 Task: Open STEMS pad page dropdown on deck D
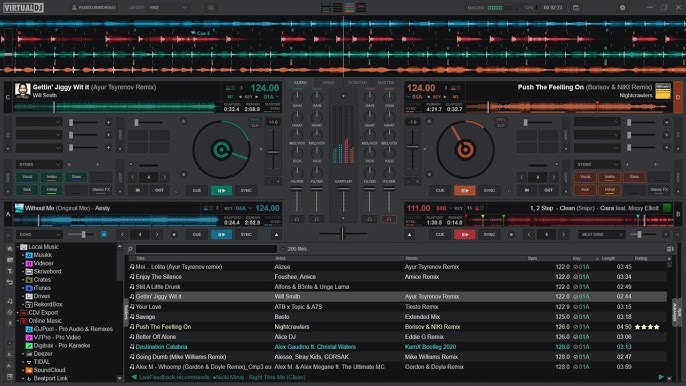pyautogui.click(x=597, y=165)
